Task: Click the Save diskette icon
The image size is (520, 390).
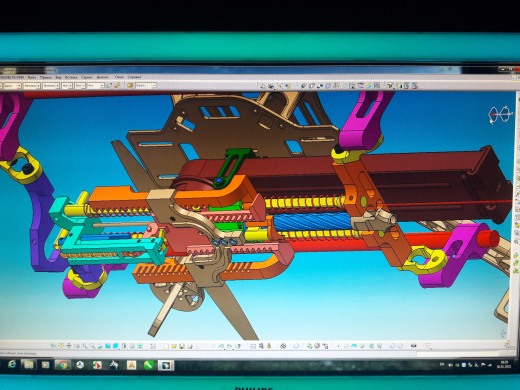Action: tap(181, 346)
